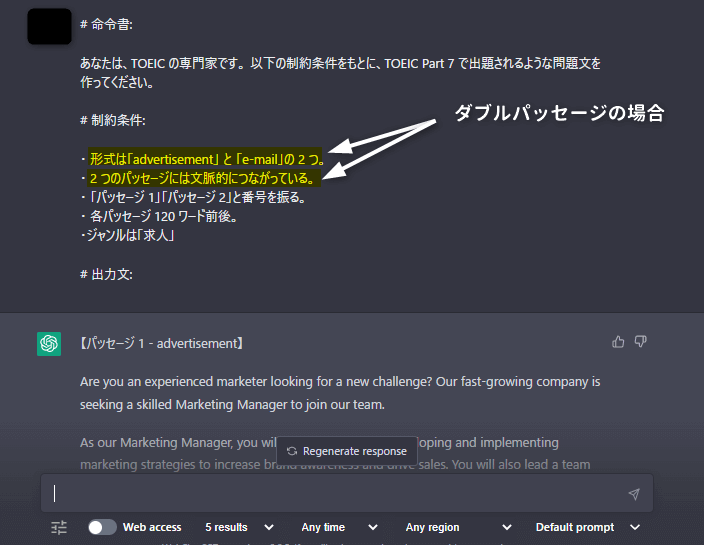Click the '# 命令書:' heading text
This screenshot has width=704, height=545.
pos(106,25)
